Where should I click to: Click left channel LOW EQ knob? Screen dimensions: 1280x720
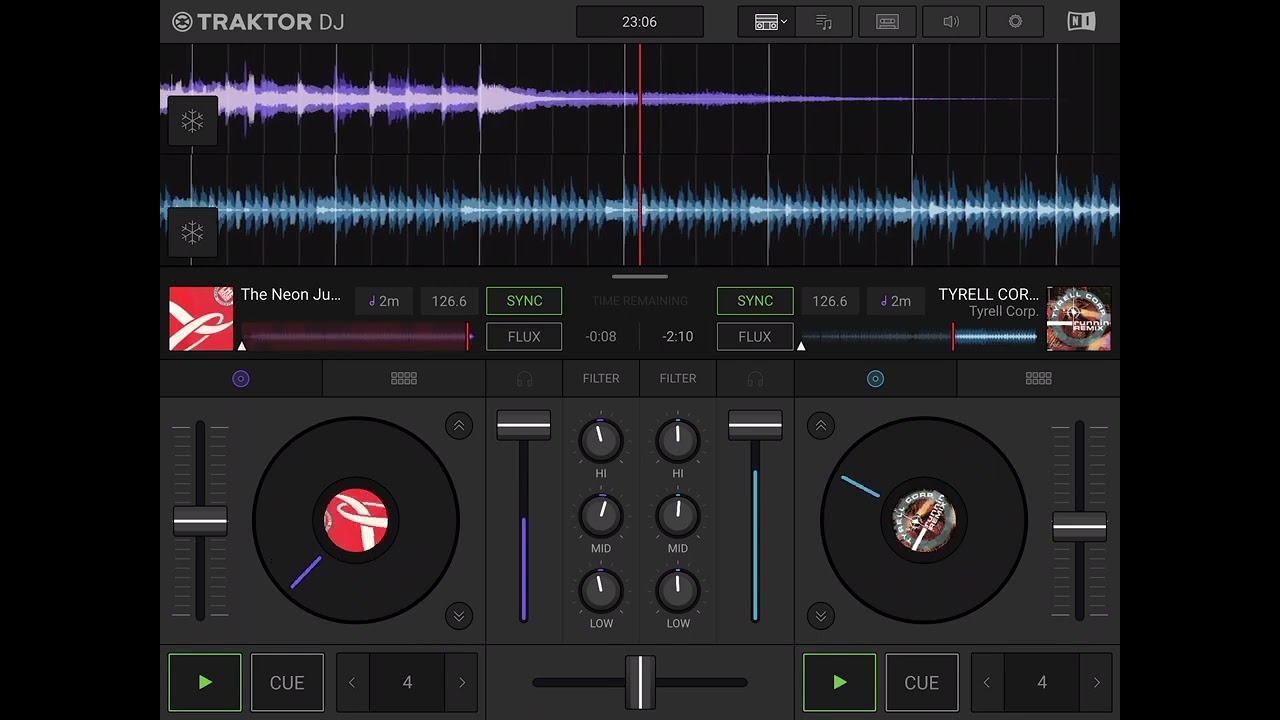[601, 591]
